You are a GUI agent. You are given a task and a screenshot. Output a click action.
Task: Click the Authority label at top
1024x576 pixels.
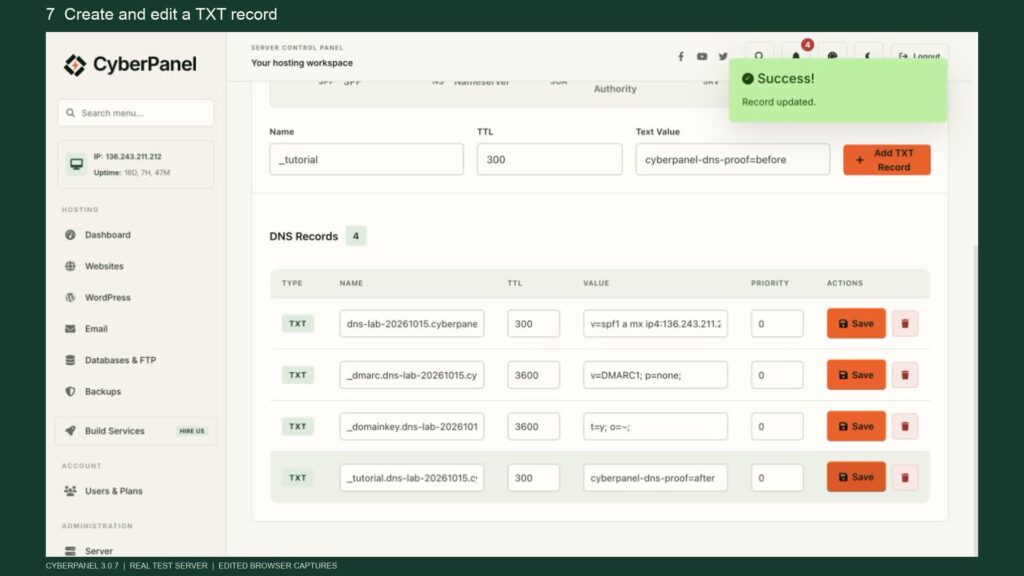(615, 89)
